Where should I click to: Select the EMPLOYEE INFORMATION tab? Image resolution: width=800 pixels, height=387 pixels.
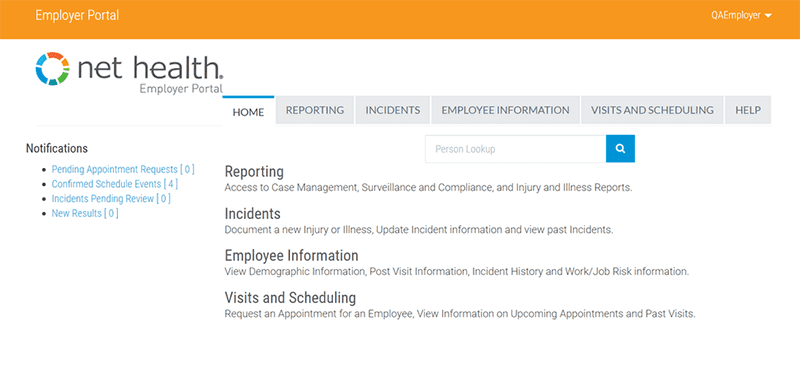pyautogui.click(x=505, y=110)
